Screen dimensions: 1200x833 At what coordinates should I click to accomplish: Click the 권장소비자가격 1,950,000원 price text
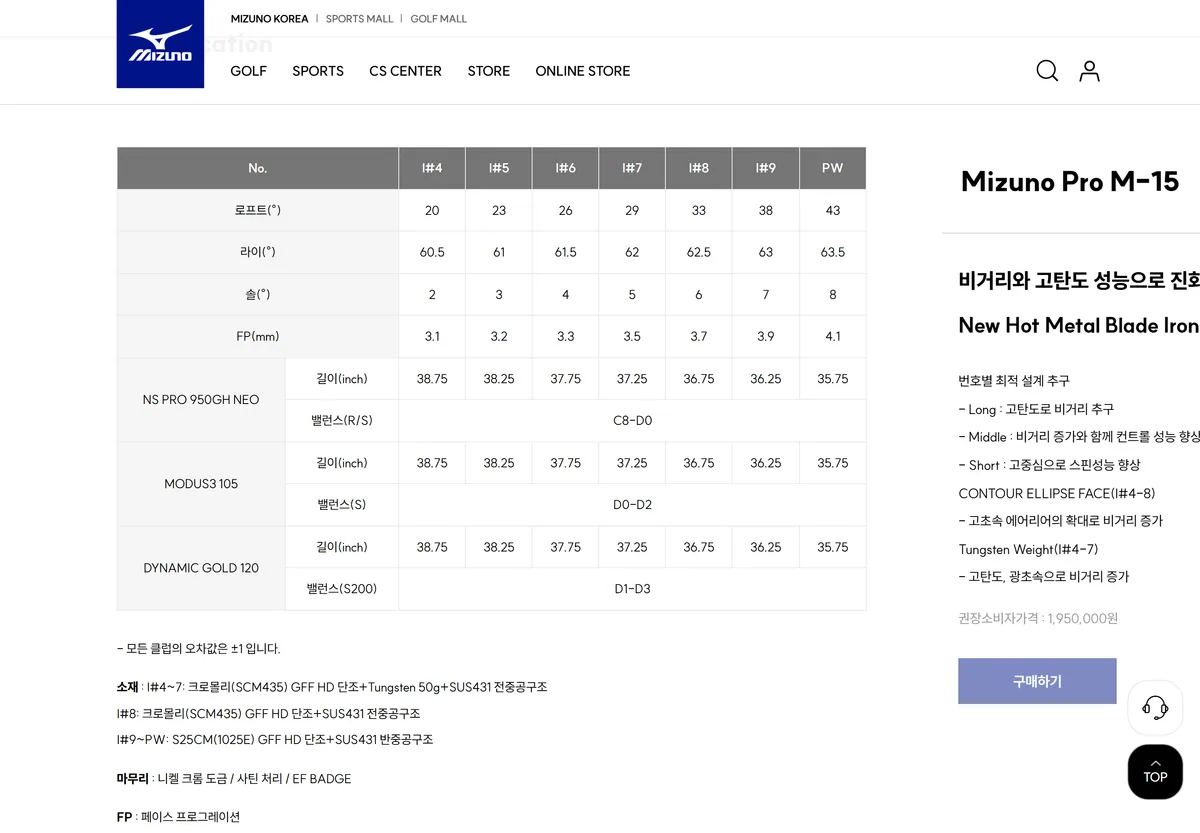pyautogui.click(x=1038, y=618)
